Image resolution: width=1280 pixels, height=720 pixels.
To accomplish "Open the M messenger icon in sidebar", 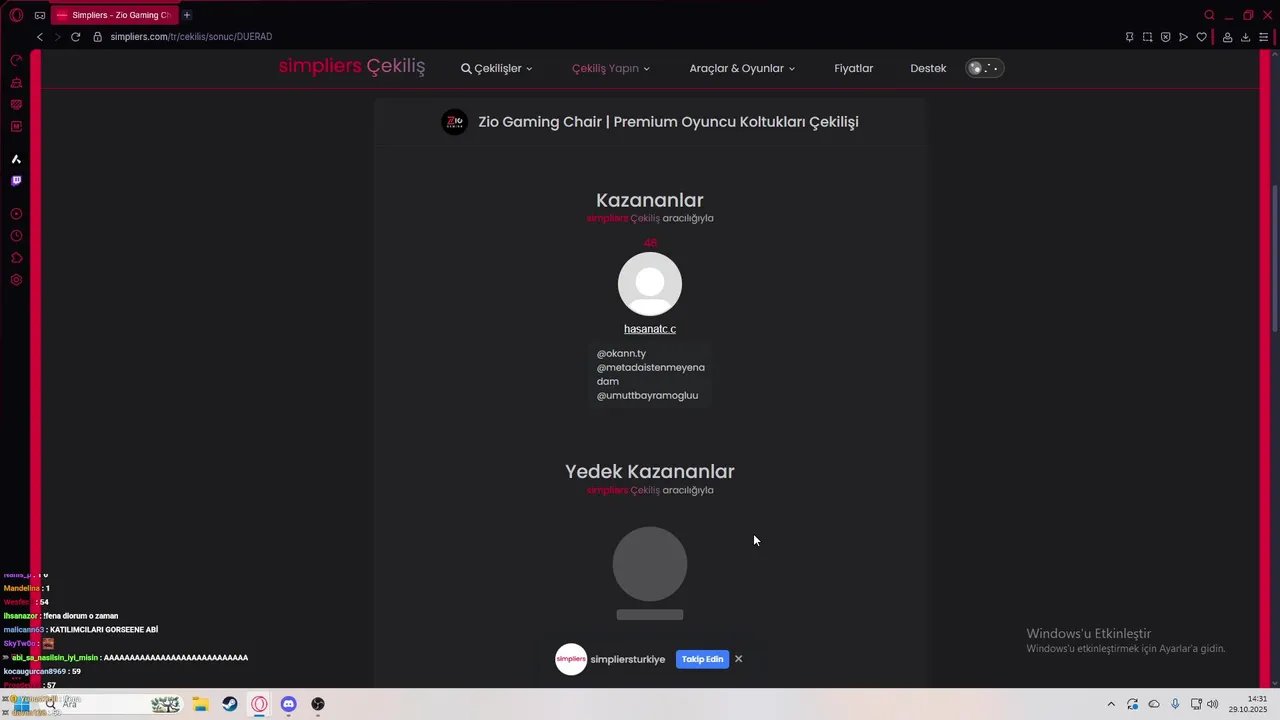I will [16, 127].
